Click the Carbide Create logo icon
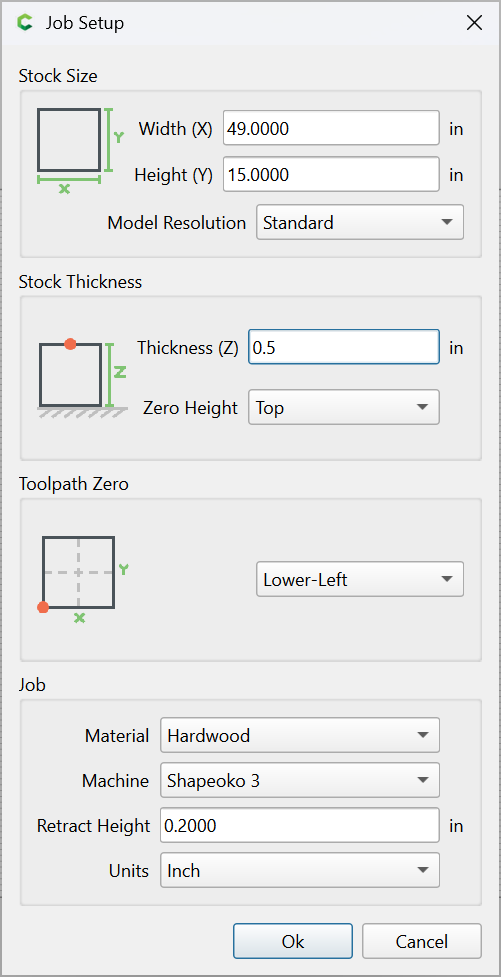501x977 pixels. click(x=25, y=23)
